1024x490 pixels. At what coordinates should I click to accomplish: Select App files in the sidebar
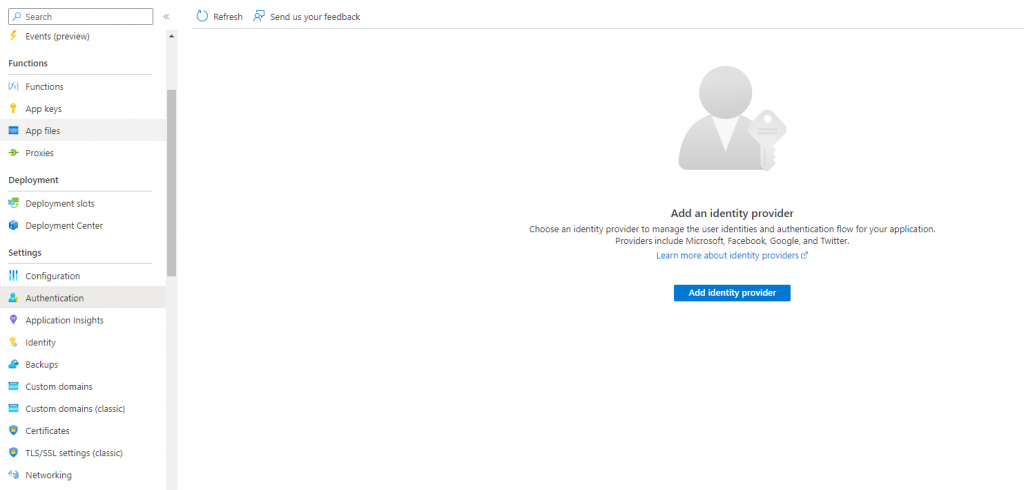pyautogui.click(x=43, y=131)
